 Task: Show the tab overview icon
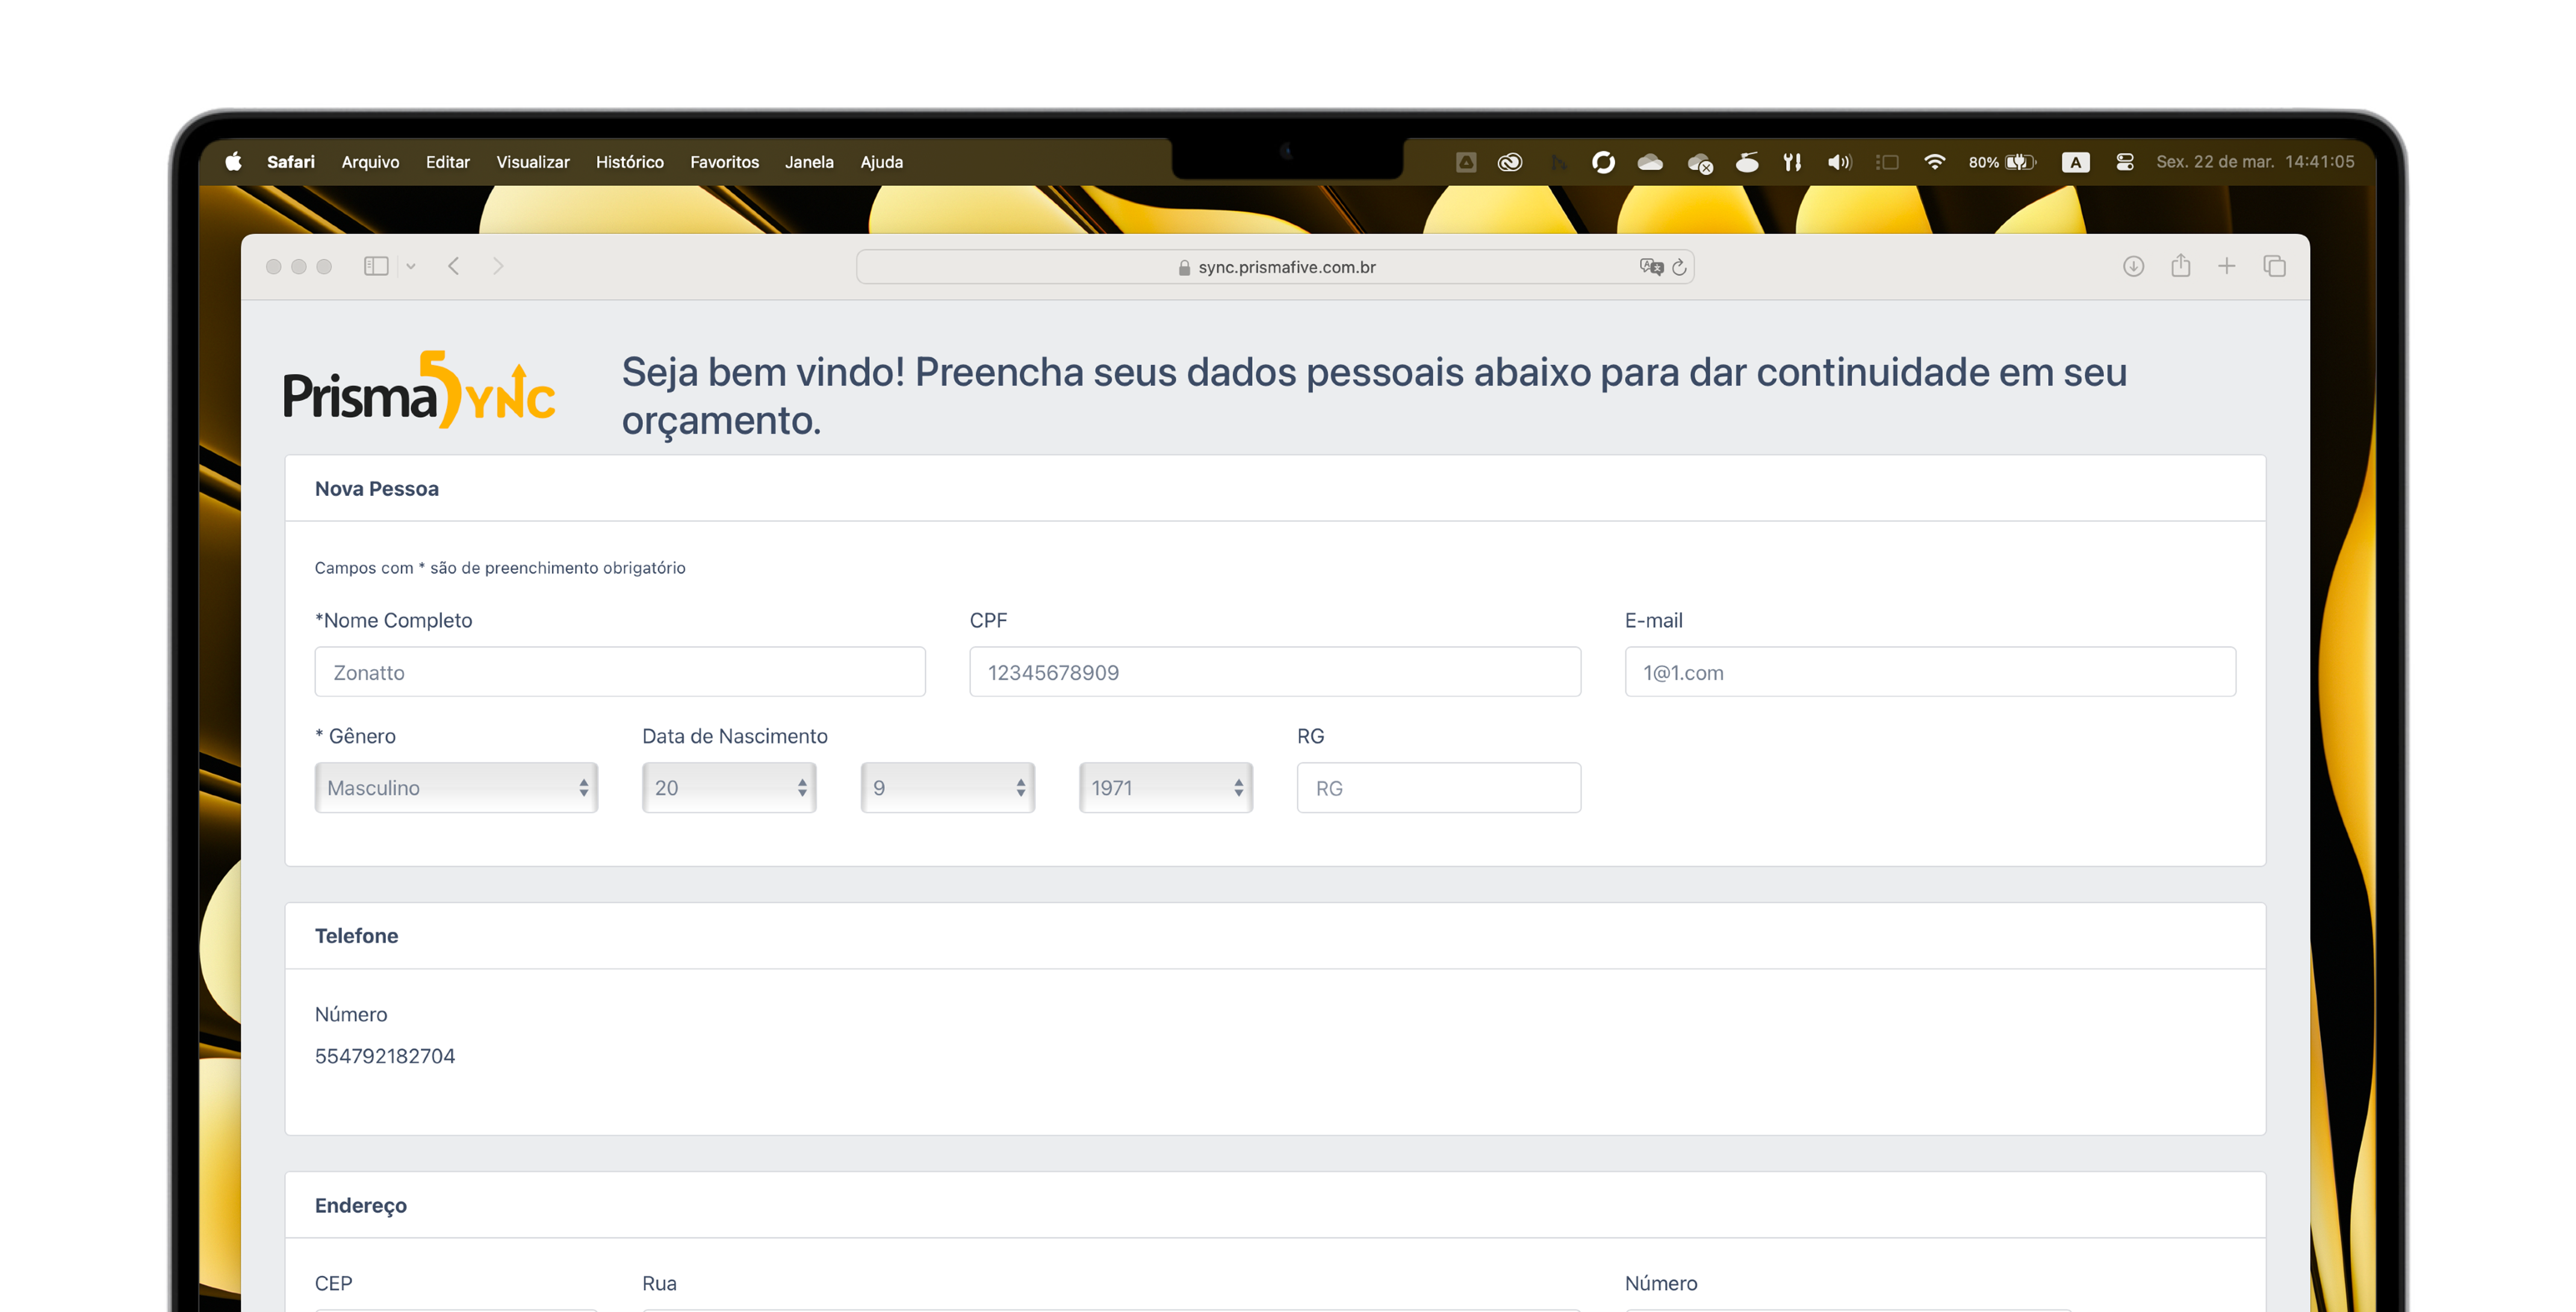coord(2275,266)
